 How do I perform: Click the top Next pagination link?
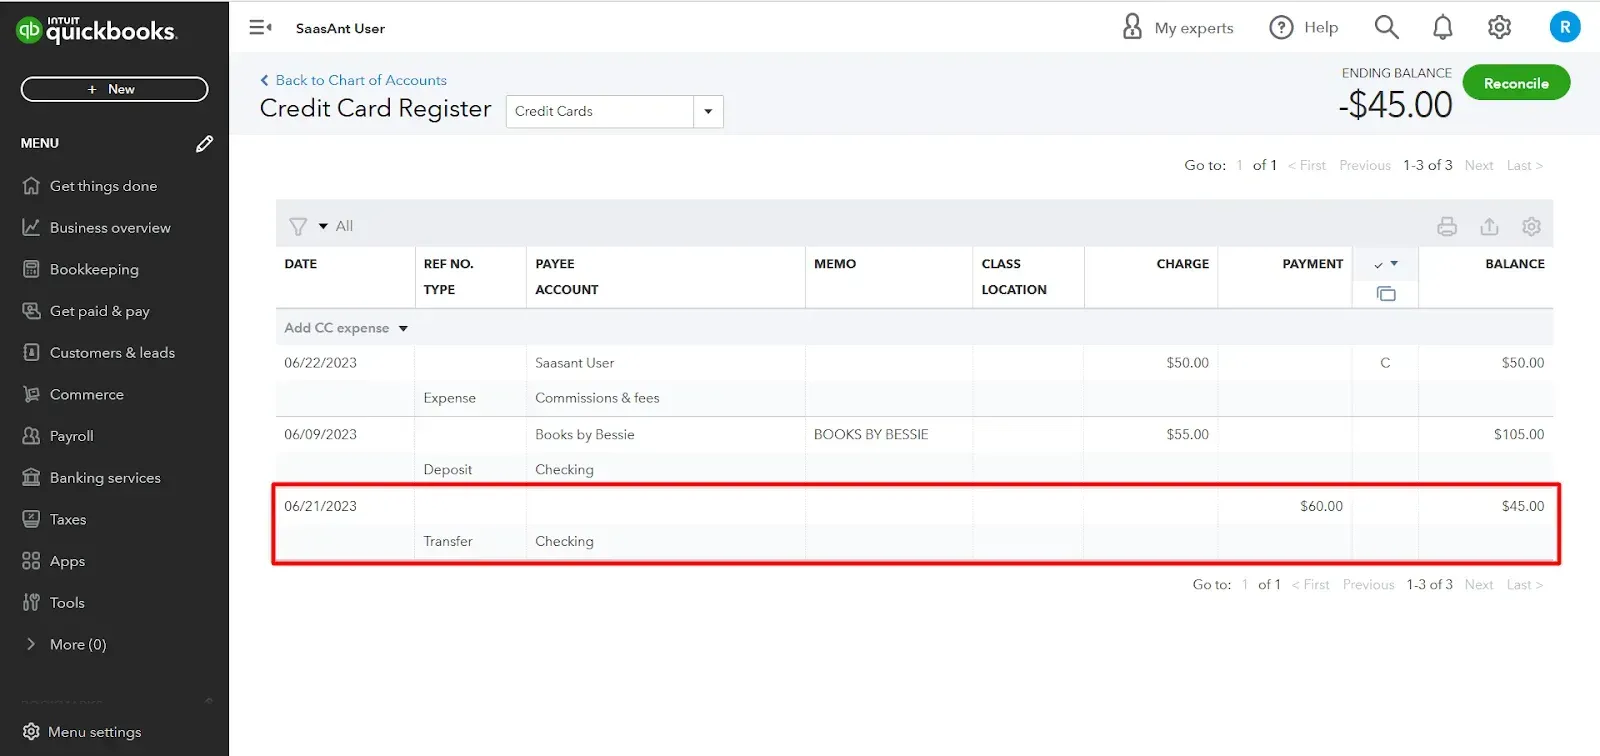pos(1479,165)
